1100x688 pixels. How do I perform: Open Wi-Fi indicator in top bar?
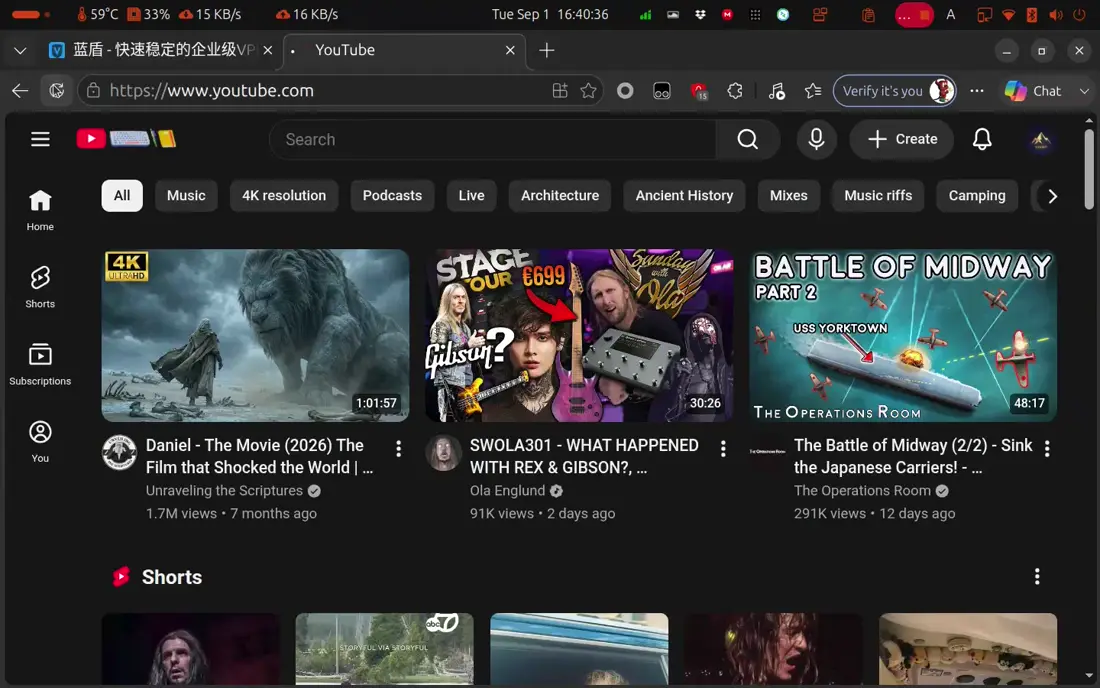[x=1009, y=15]
